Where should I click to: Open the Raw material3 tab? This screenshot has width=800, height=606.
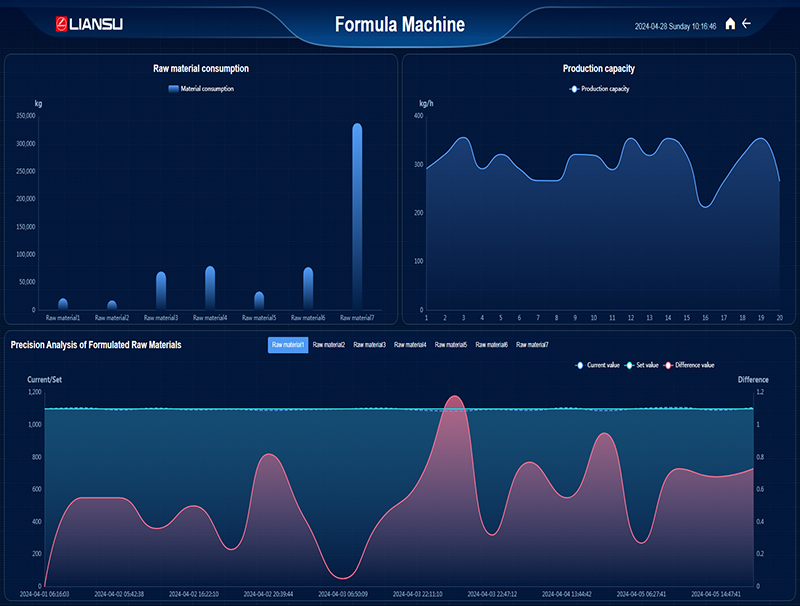coord(369,345)
